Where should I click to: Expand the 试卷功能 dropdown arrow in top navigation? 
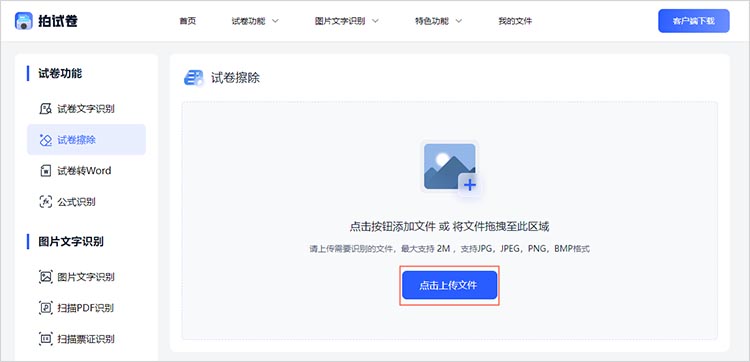click(275, 21)
